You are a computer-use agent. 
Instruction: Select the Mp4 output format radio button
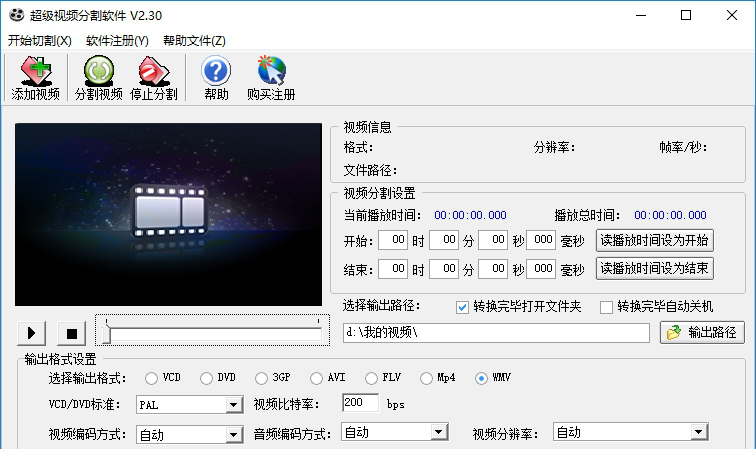[427, 378]
